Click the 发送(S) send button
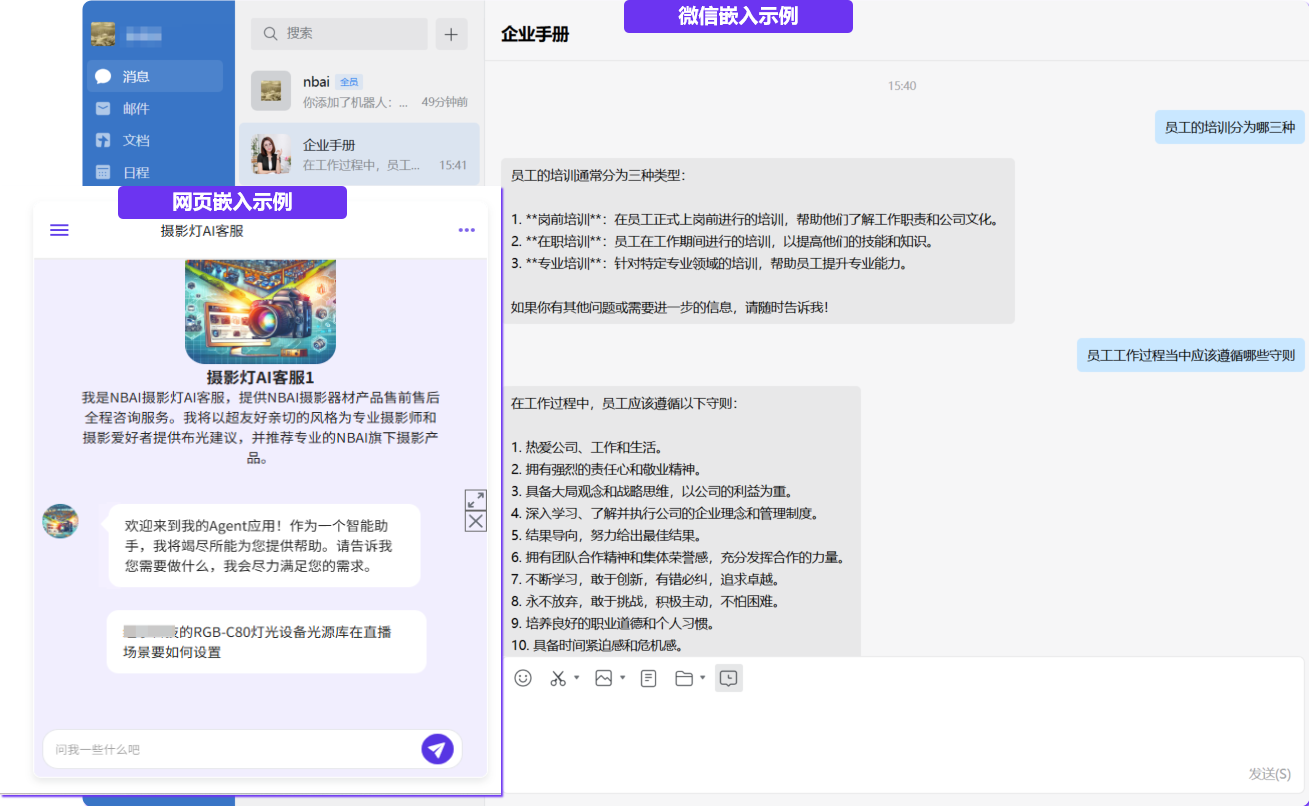 1269,773
